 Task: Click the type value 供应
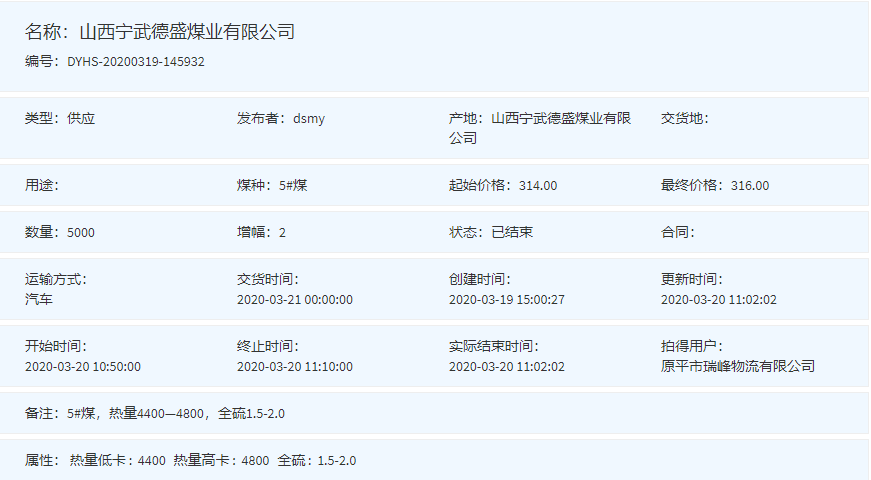pos(81,118)
